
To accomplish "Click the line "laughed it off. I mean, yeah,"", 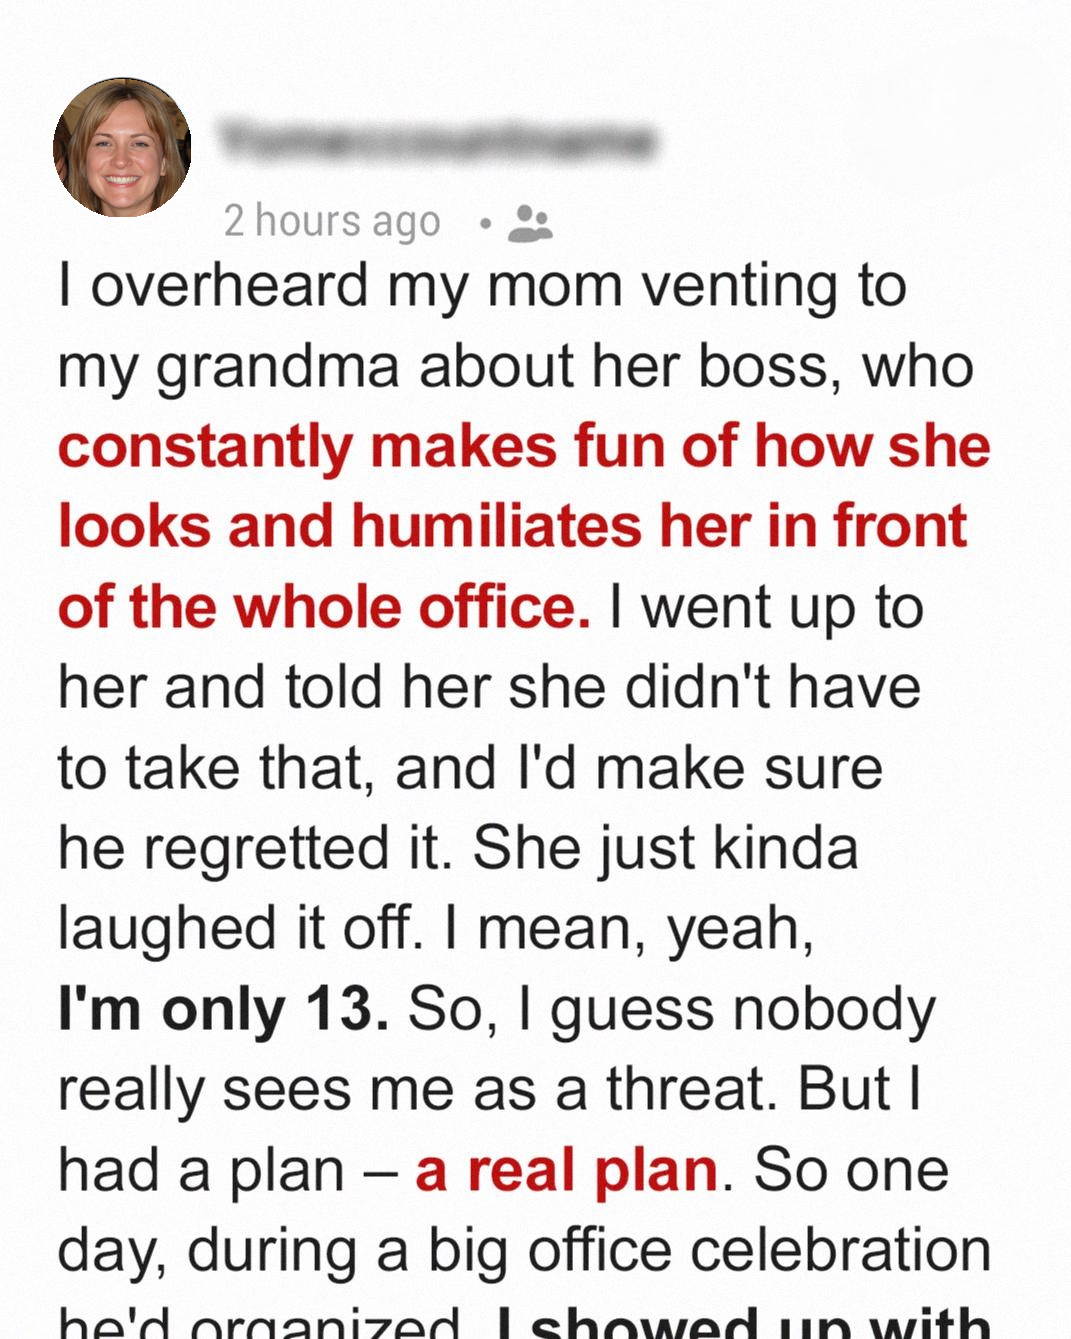I will click(x=435, y=928).
